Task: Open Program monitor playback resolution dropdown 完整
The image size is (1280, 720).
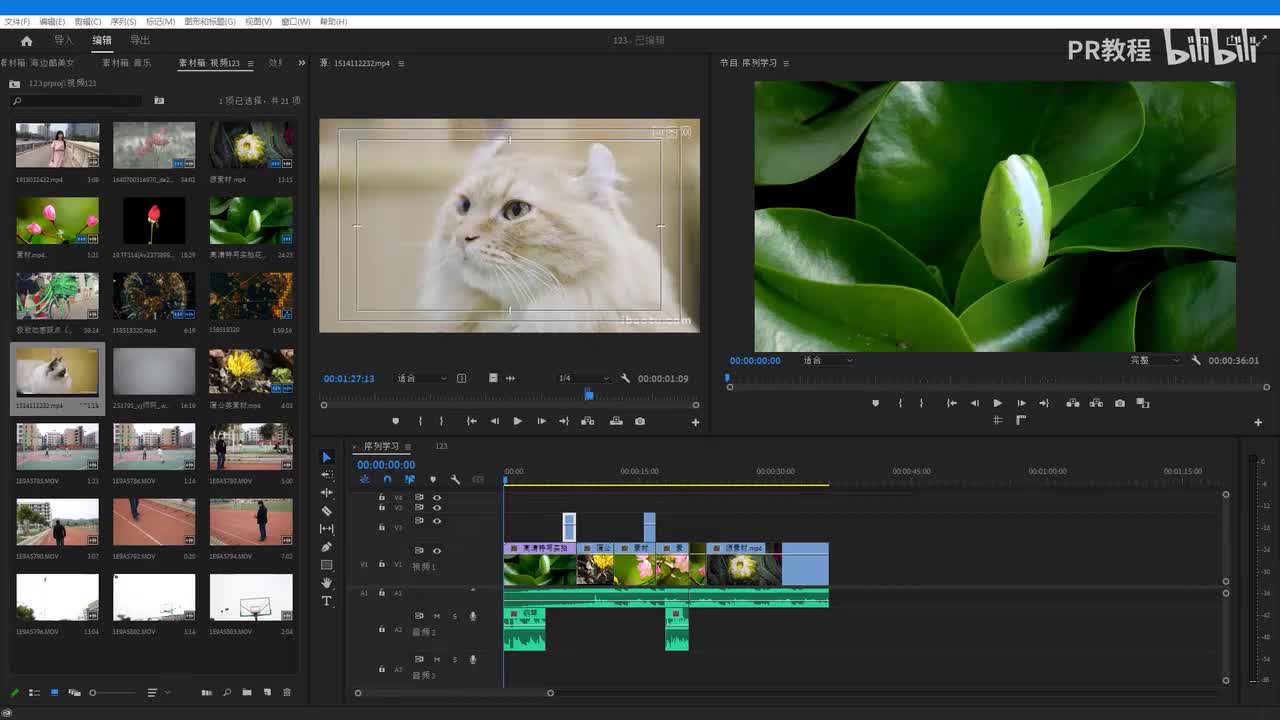Action: click(1154, 361)
